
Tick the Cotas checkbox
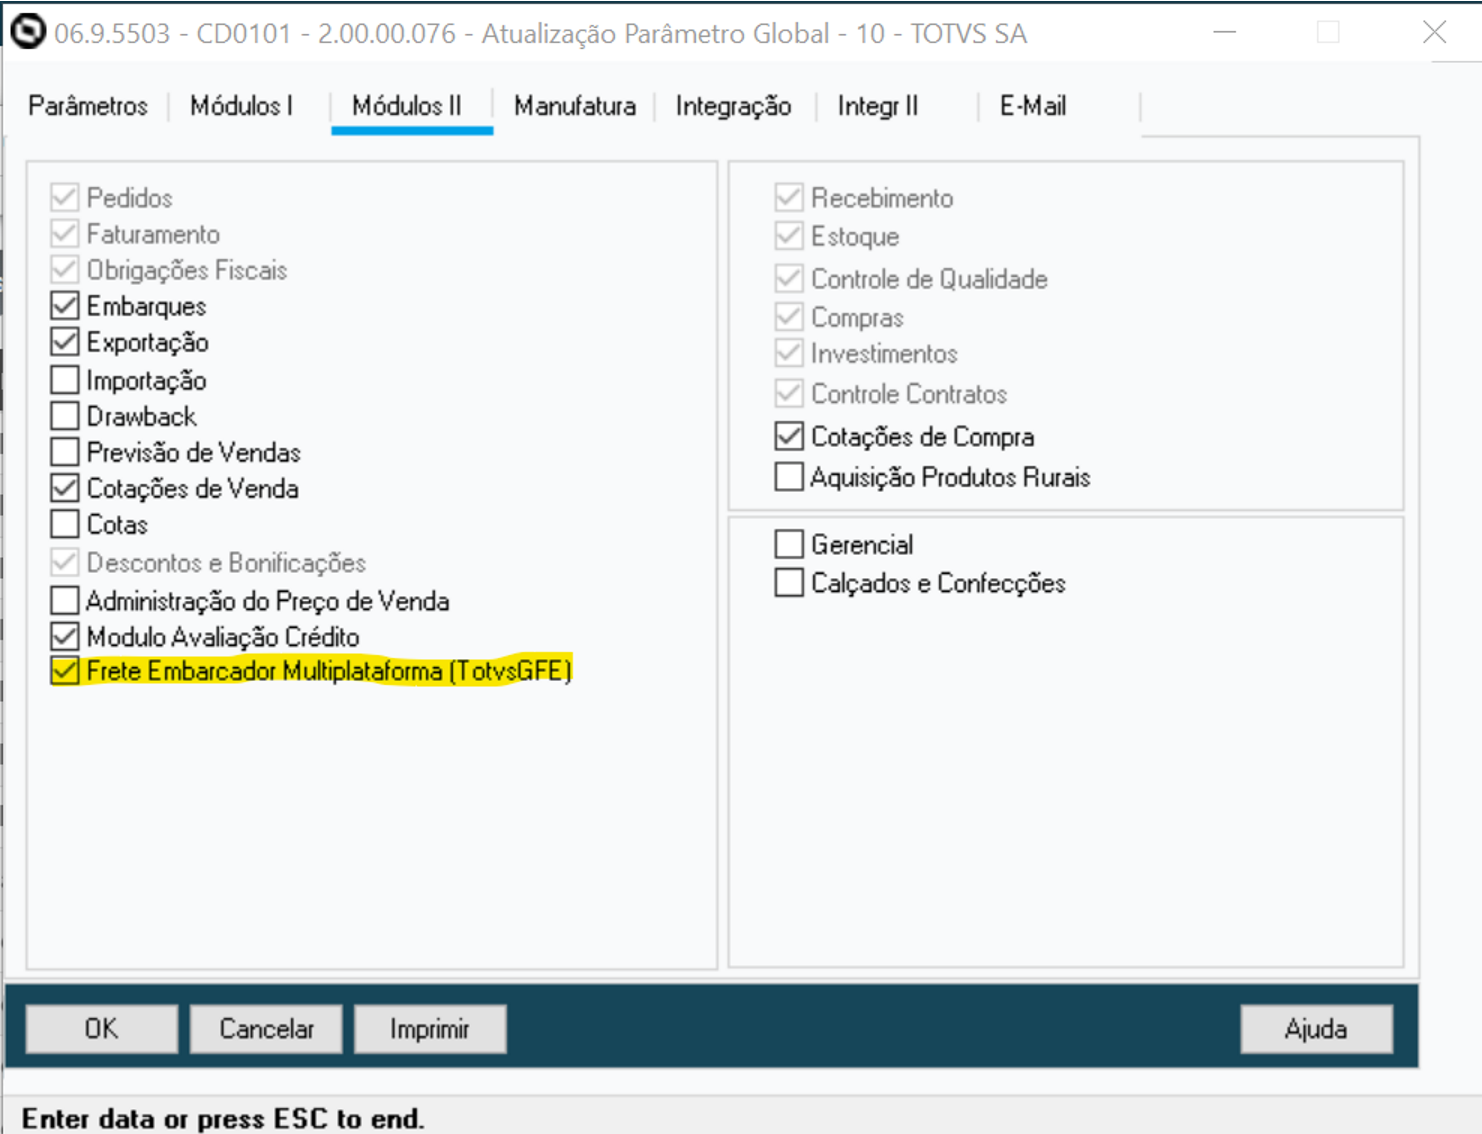pyautogui.click(x=65, y=524)
